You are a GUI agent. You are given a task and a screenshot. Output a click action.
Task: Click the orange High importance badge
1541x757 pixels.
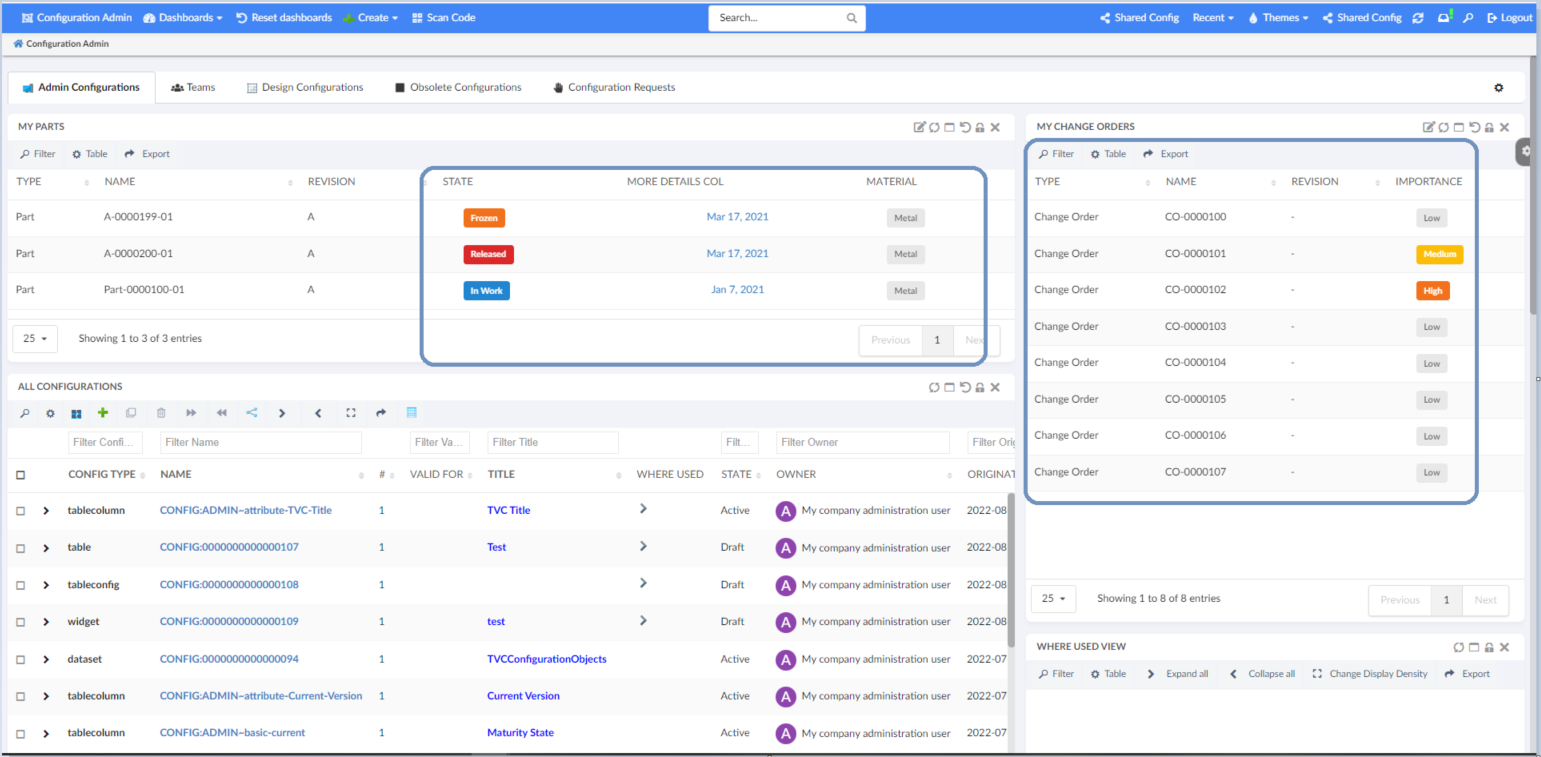pos(1432,291)
